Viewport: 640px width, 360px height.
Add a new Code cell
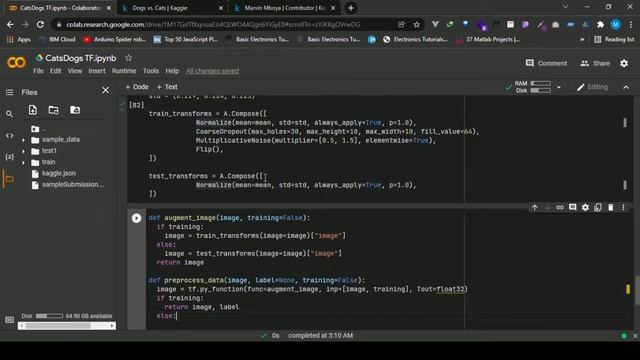click(137, 87)
